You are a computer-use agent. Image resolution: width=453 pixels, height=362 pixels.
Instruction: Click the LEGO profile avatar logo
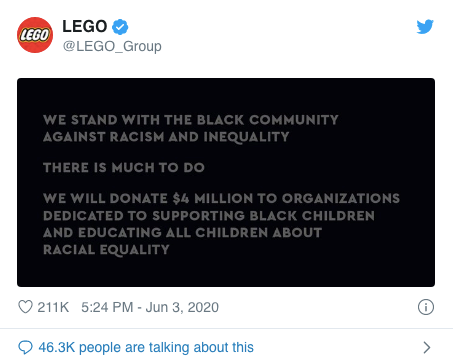click(x=35, y=35)
